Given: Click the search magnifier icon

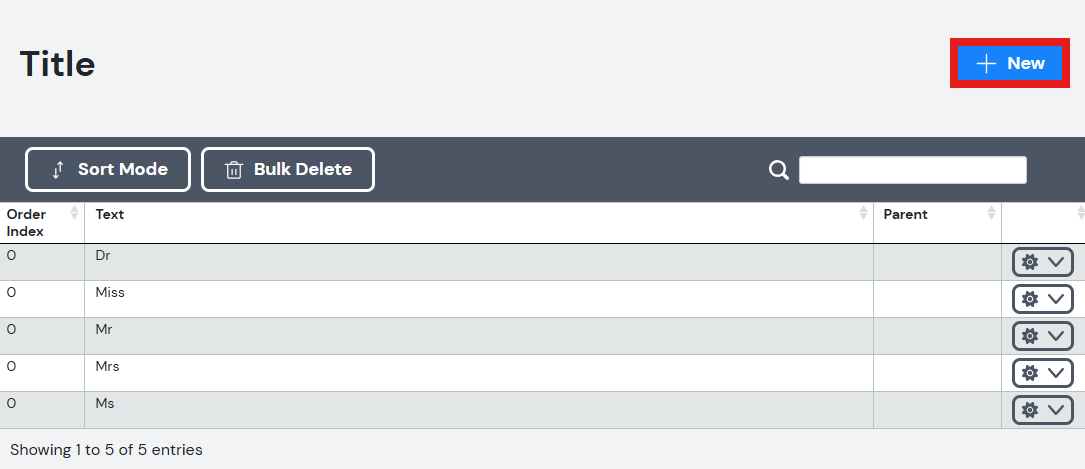Looking at the screenshot, I should 778,169.
